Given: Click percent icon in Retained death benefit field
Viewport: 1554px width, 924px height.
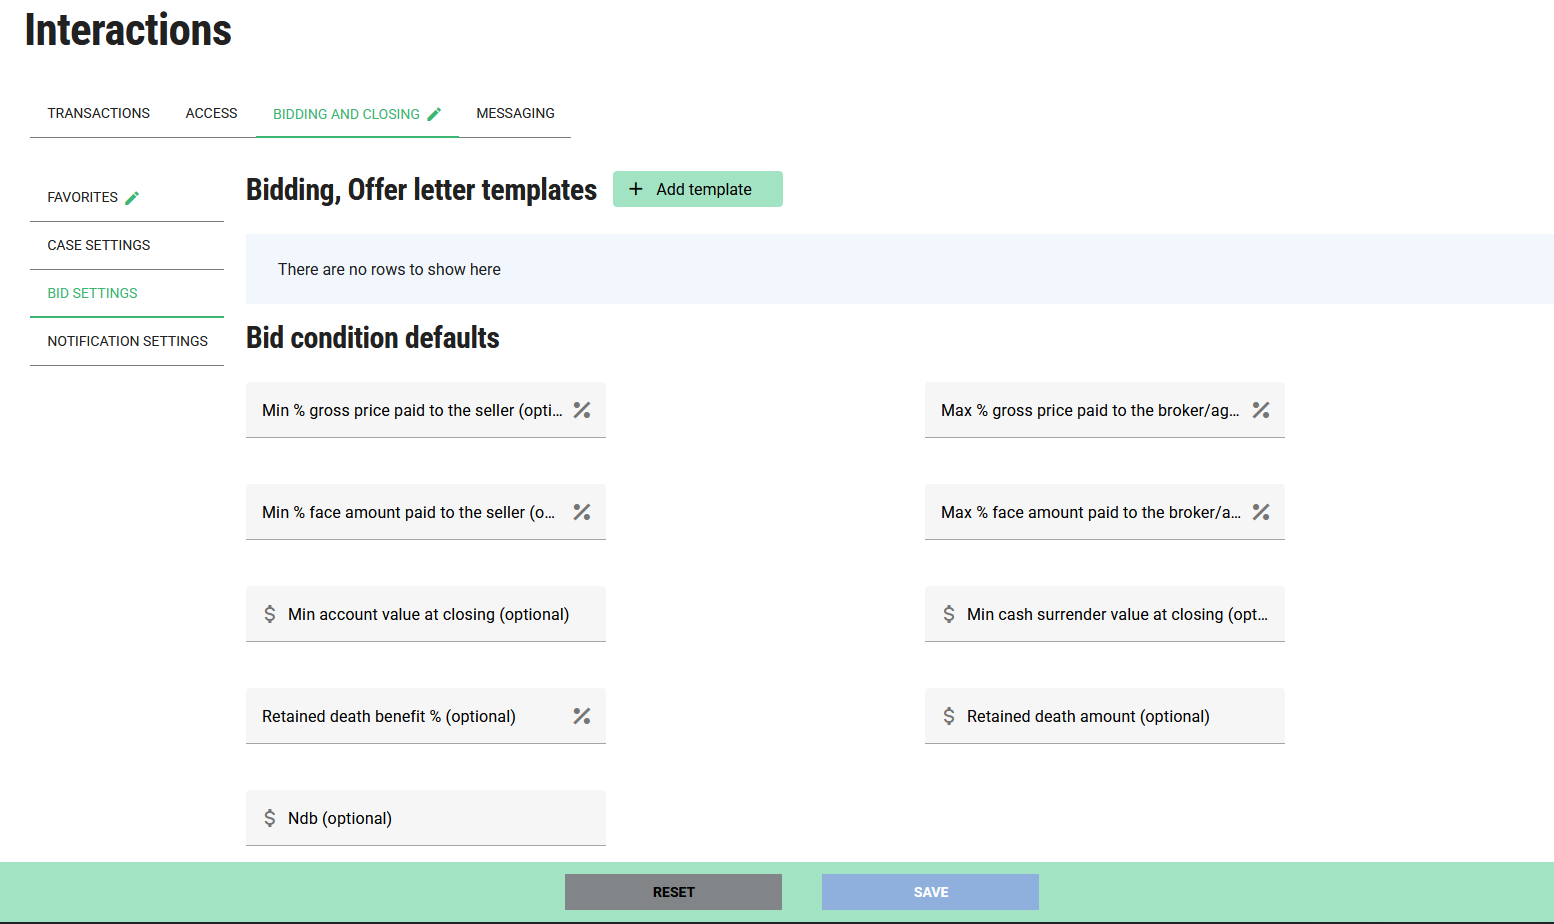Looking at the screenshot, I should [x=582, y=716].
